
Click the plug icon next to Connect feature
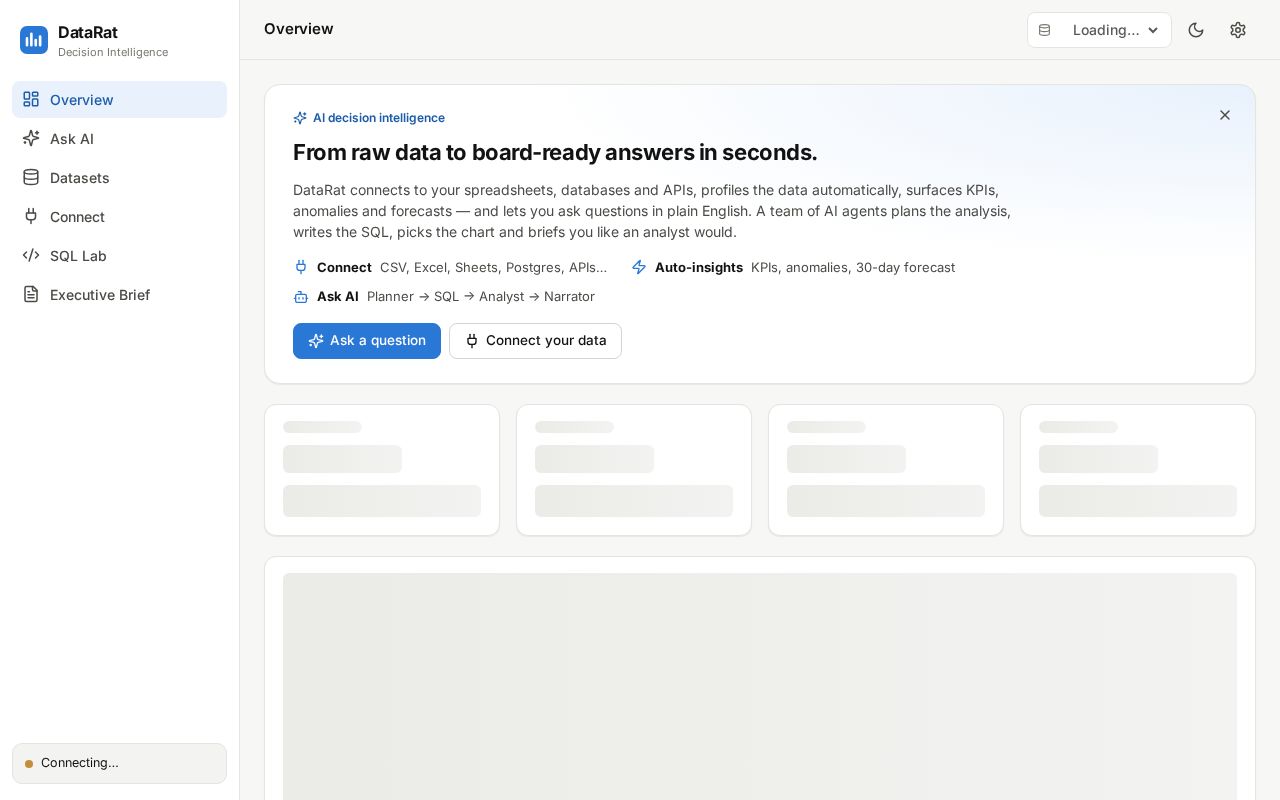pos(301,267)
